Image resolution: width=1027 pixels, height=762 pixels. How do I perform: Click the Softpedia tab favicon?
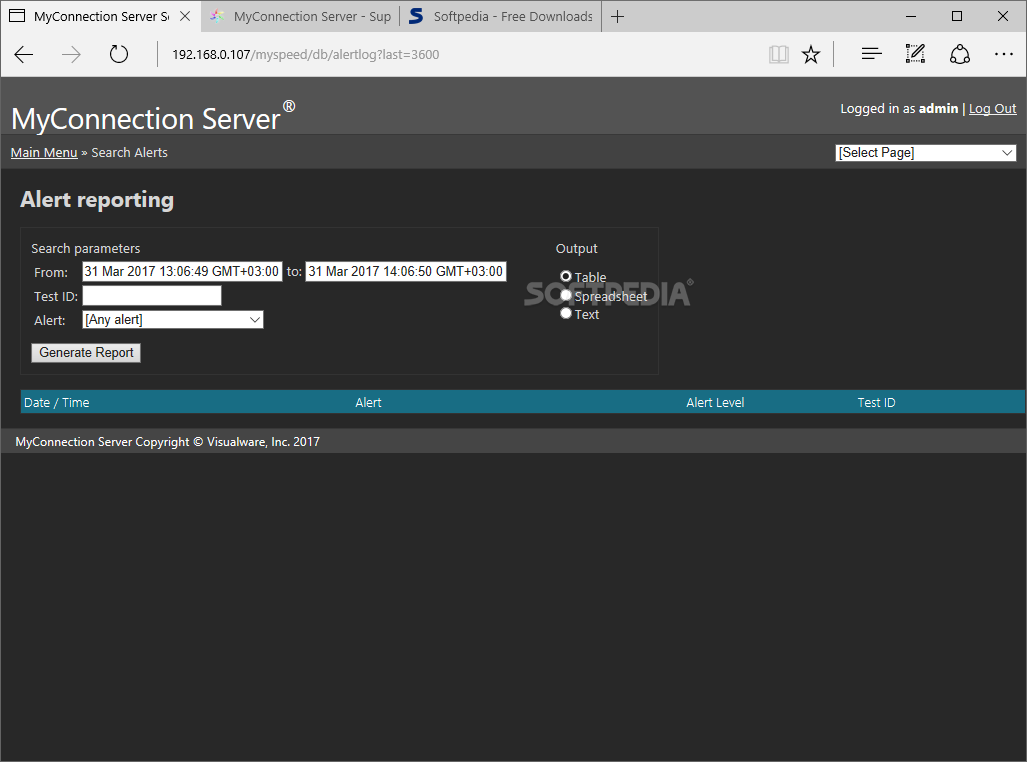tap(416, 16)
